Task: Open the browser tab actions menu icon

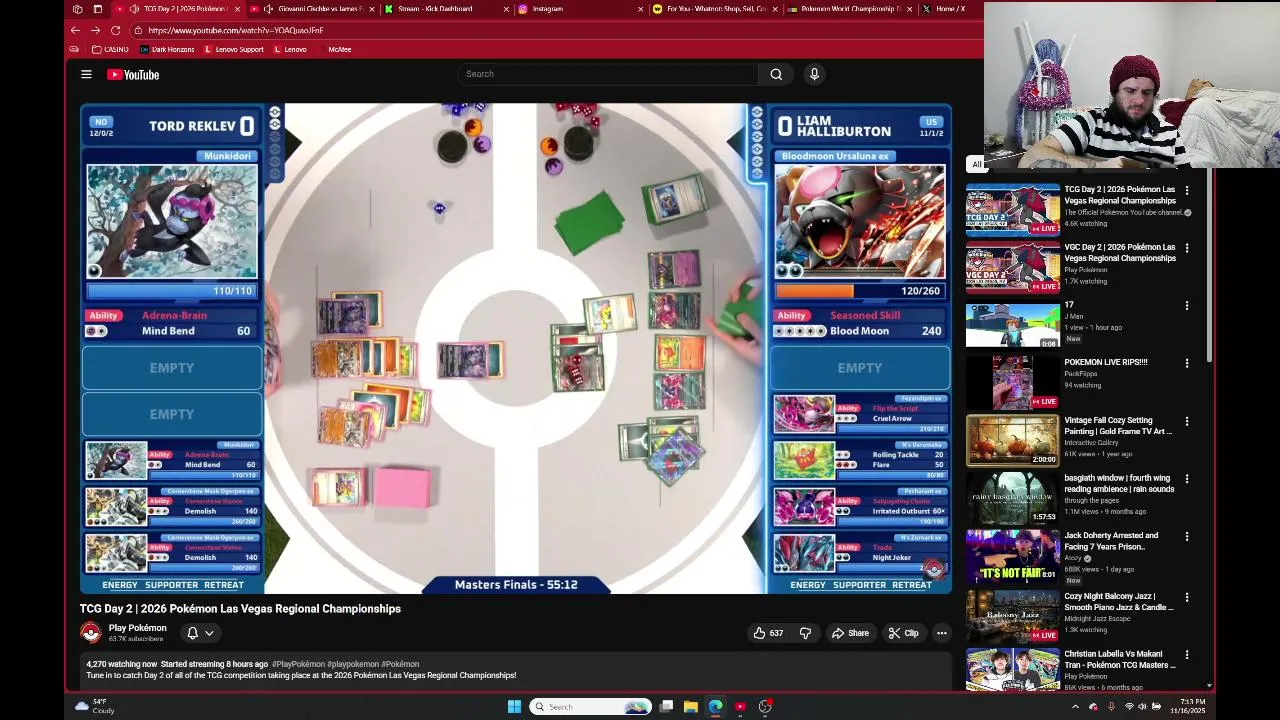Action: tap(77, 9)
